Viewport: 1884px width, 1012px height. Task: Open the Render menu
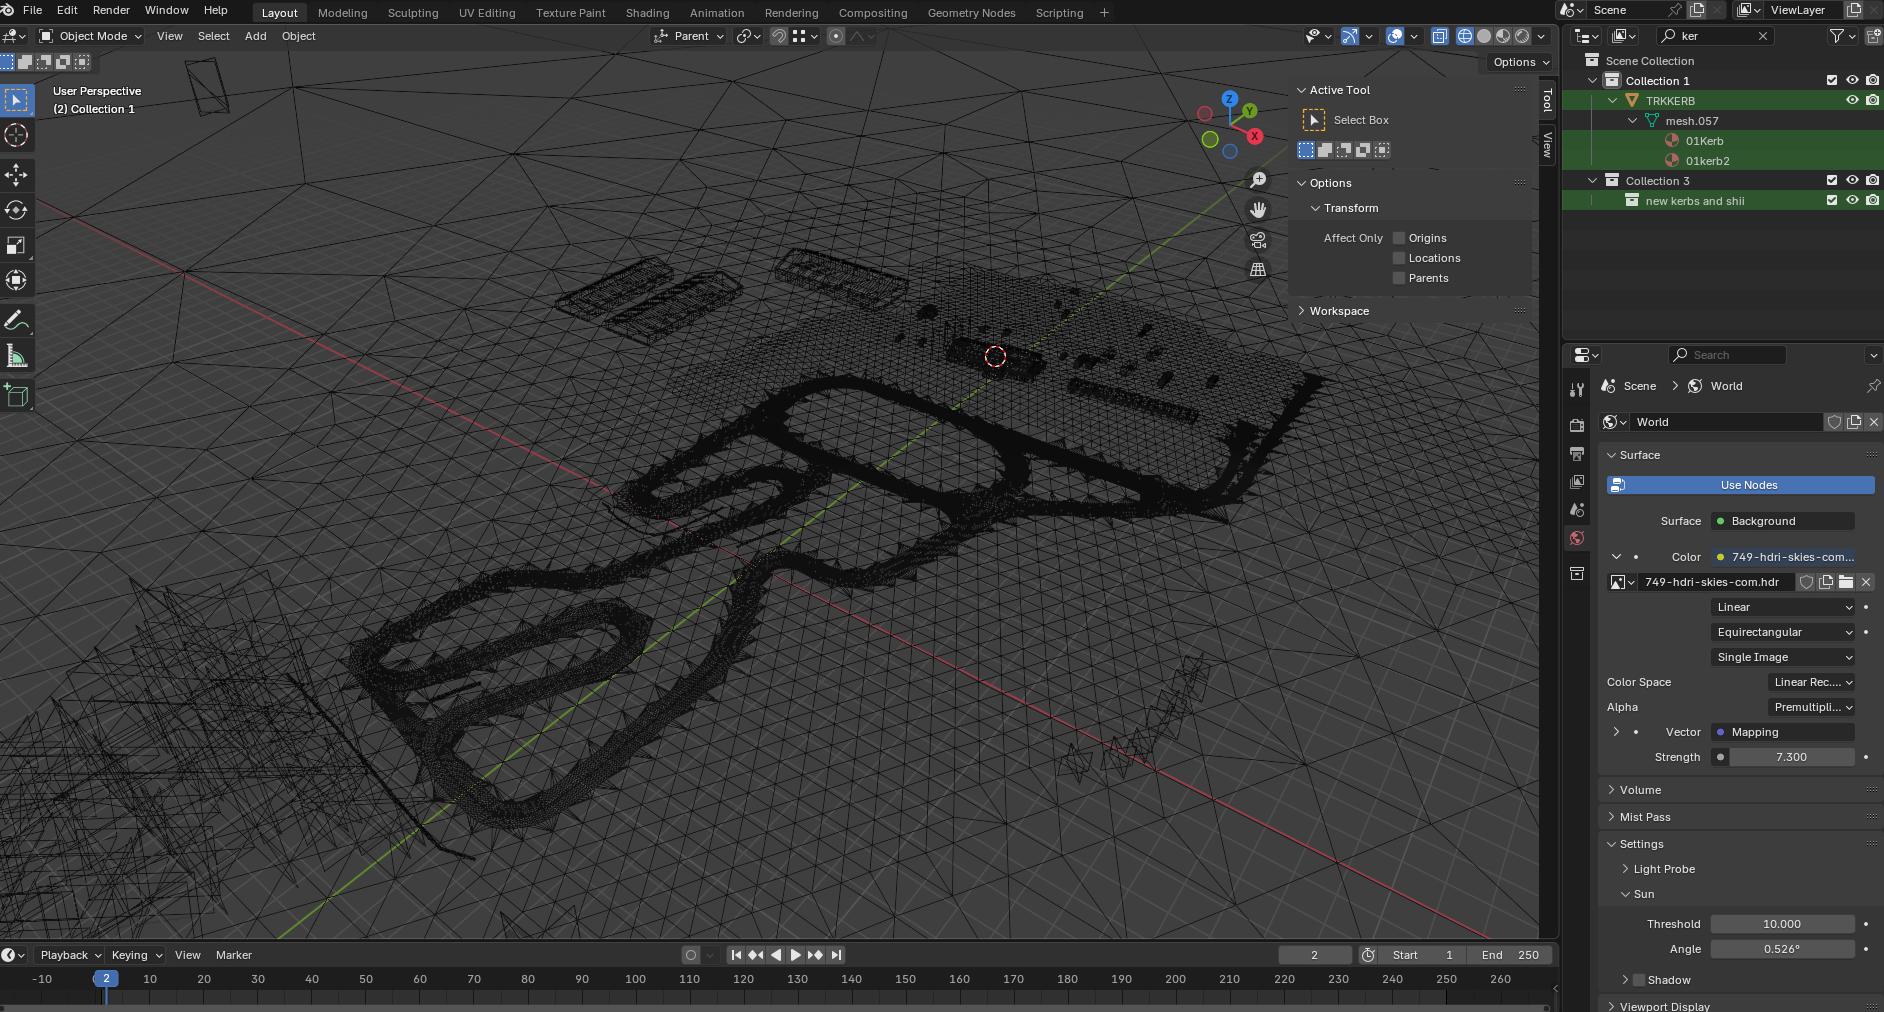[x=111, y=10]
